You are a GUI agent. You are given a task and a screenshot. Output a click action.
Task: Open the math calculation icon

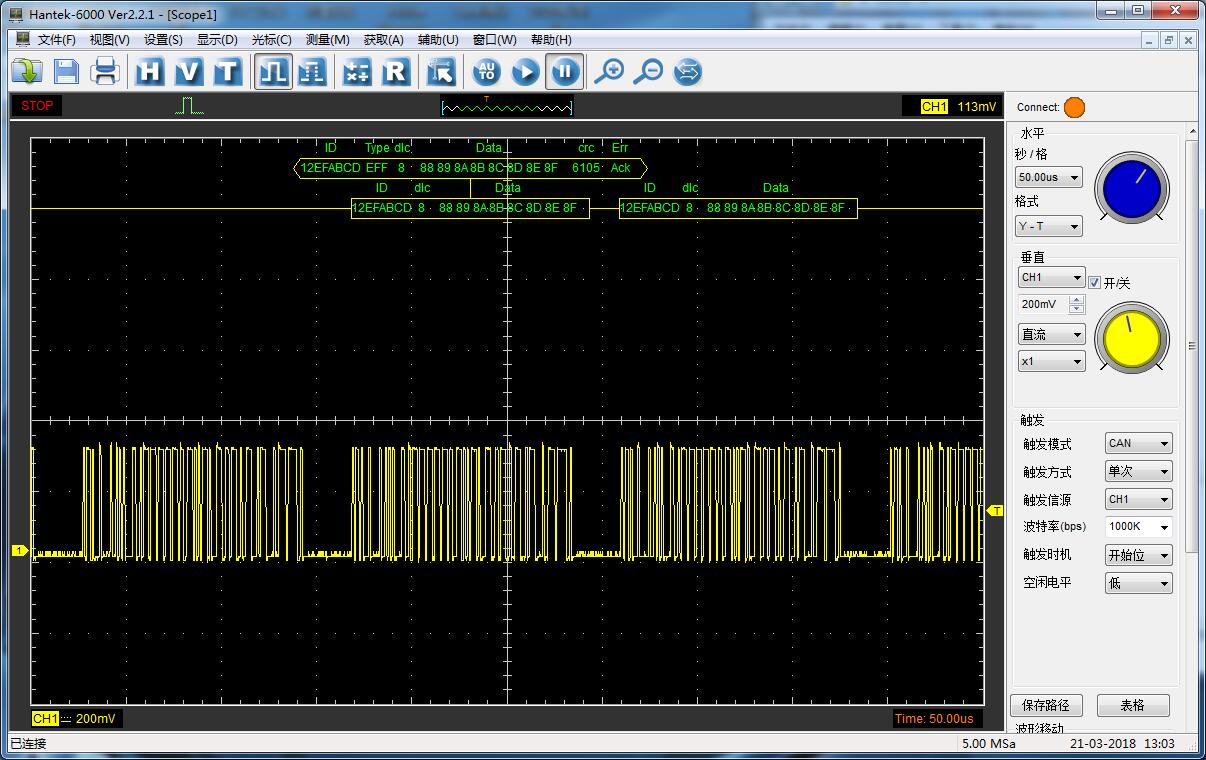click(357, 71)
